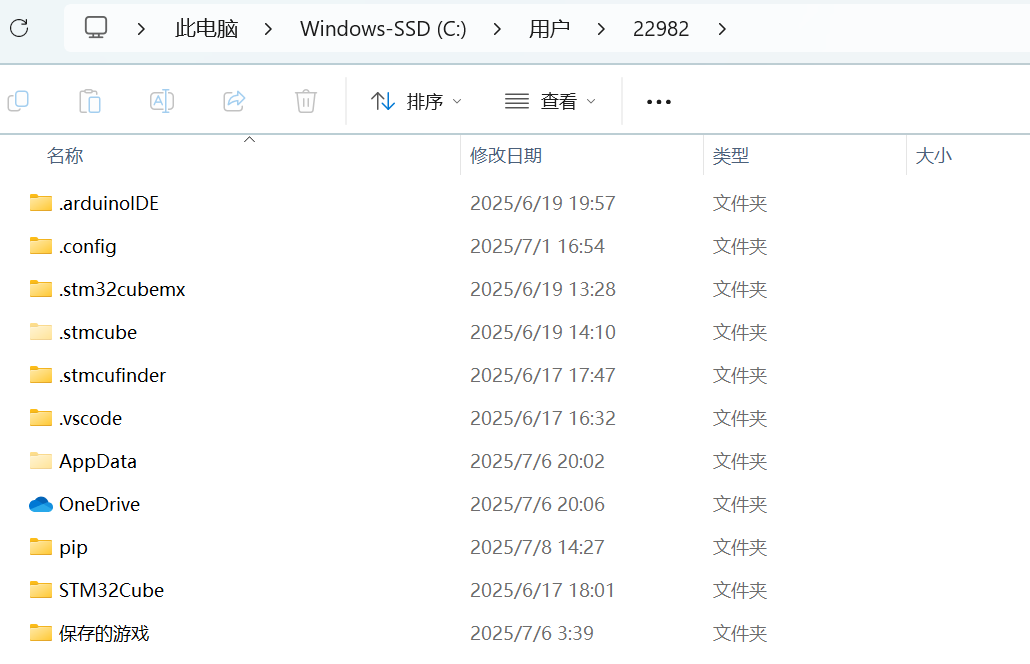Viewport: 1030px width, 664px height.
Task: Open the three-dot more options menu
Action: point(659,102)
